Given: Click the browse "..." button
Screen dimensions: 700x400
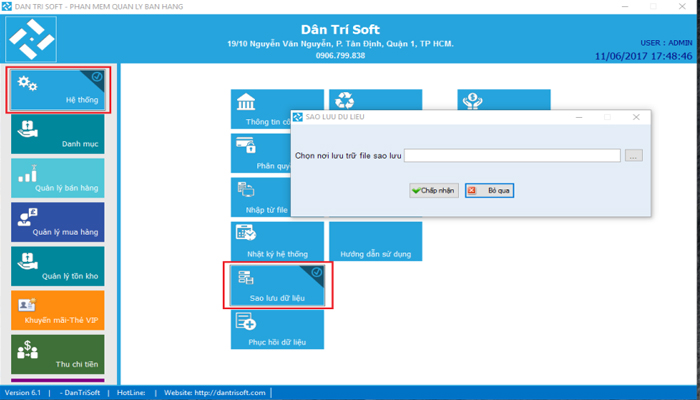Looking at the screenshot, I should click(635, 156).
